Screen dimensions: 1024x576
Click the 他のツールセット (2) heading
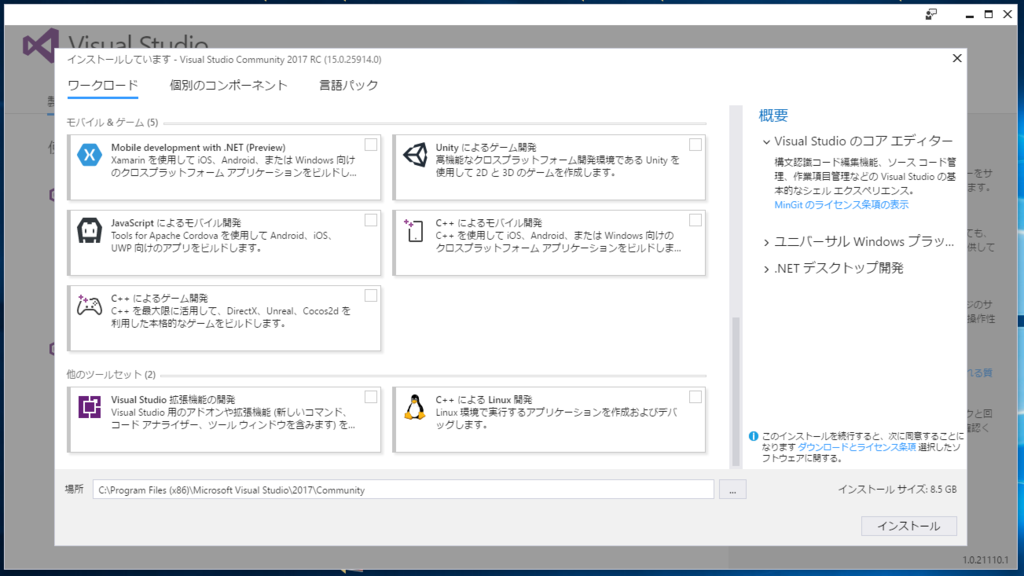[x=111, y=374]
